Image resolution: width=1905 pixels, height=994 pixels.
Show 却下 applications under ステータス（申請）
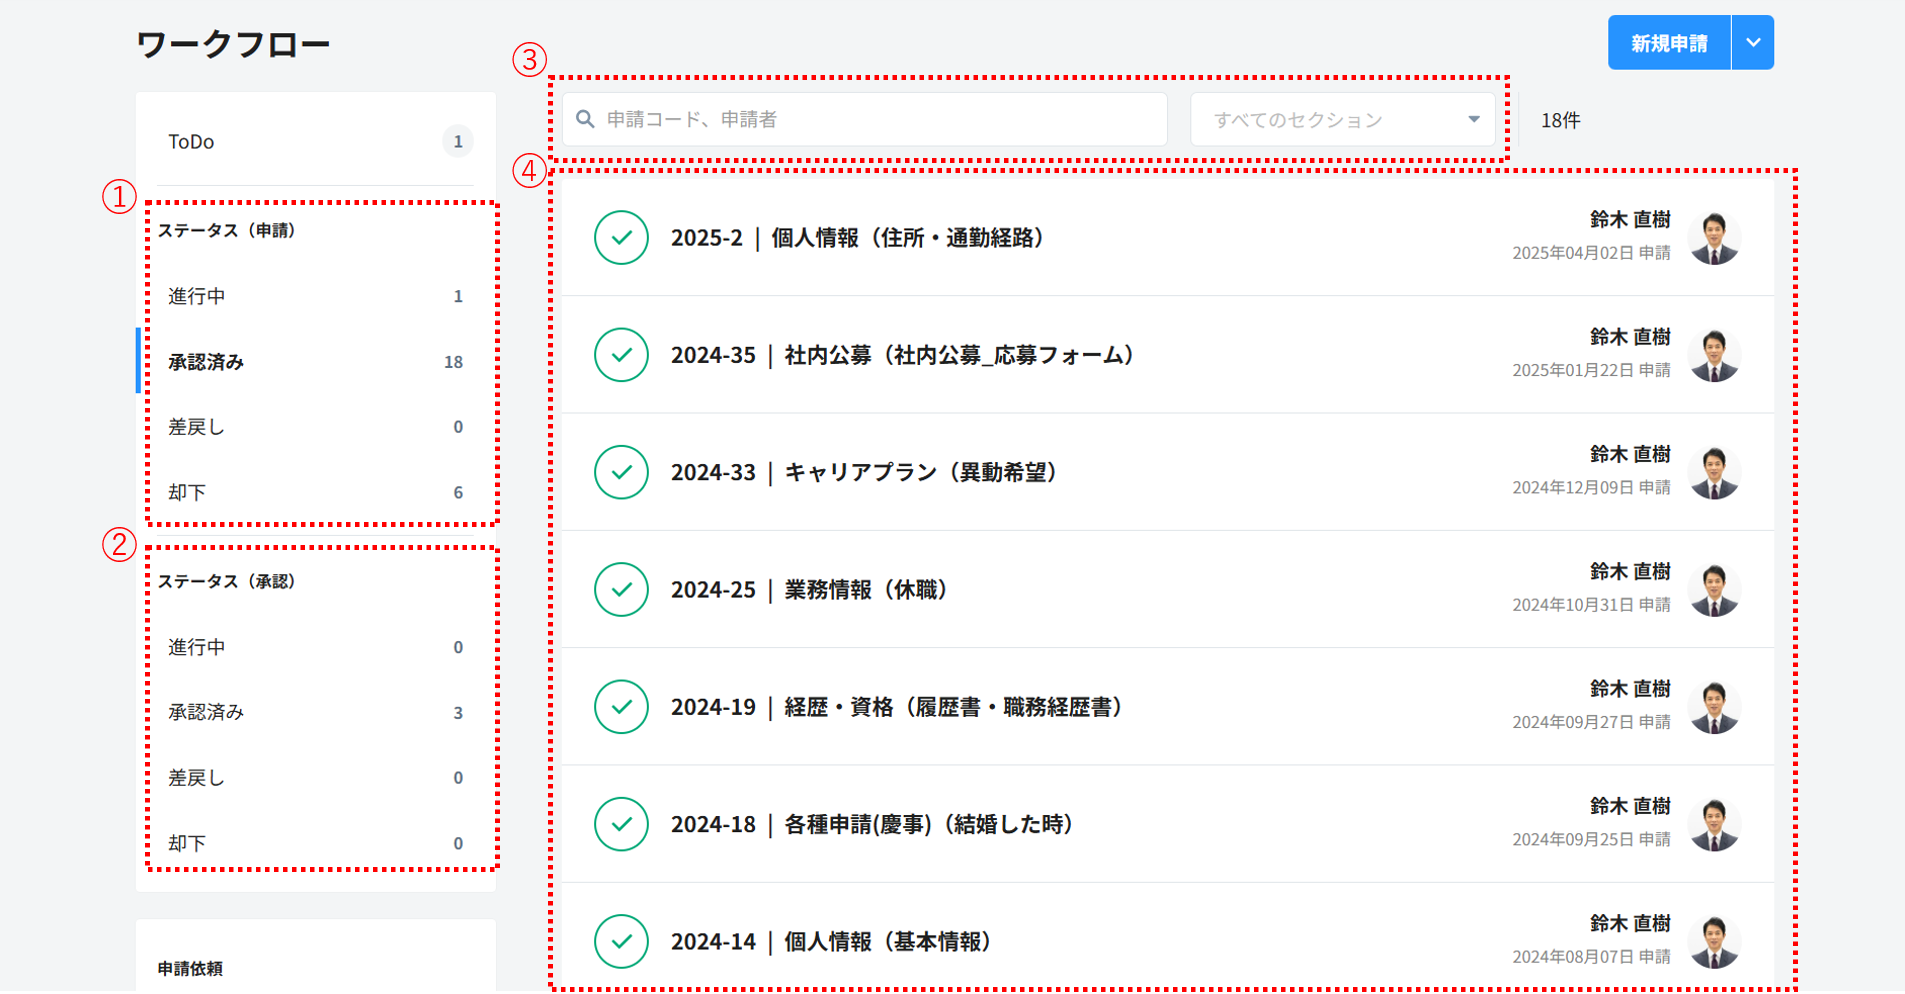tap(316, 492)
